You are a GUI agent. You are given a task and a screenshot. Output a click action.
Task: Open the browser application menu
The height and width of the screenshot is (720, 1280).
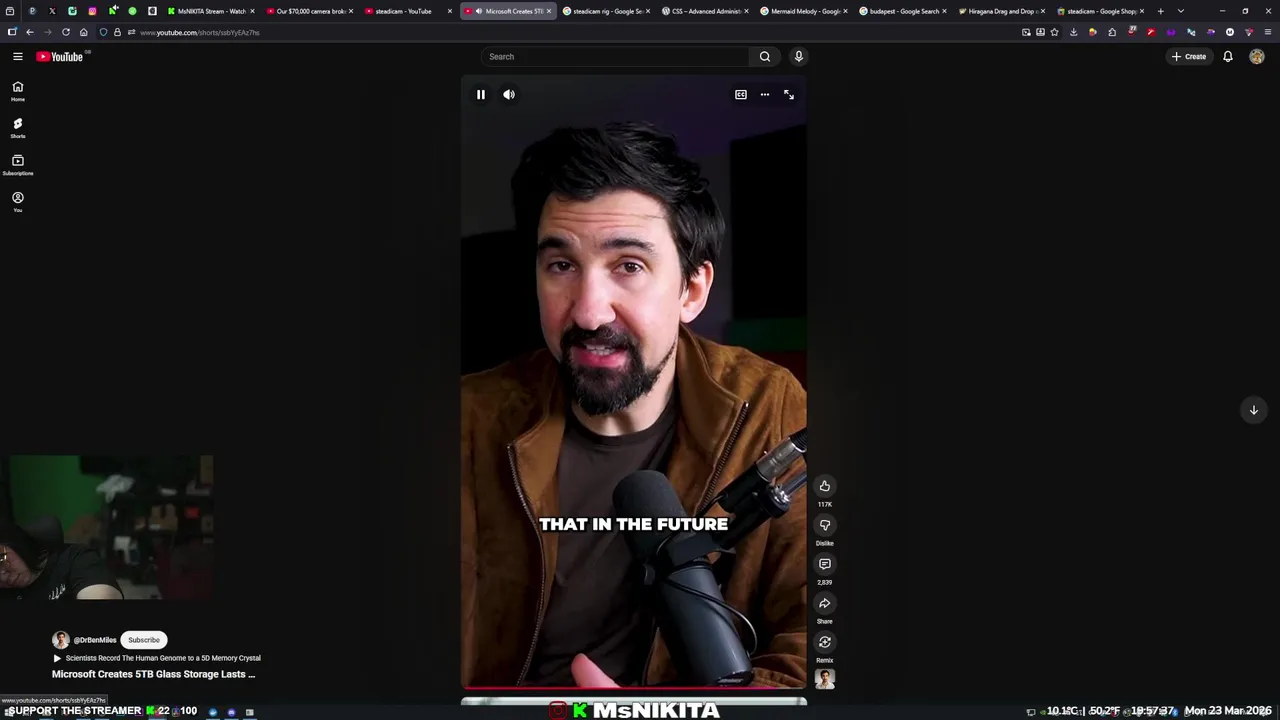(1268, 32)
